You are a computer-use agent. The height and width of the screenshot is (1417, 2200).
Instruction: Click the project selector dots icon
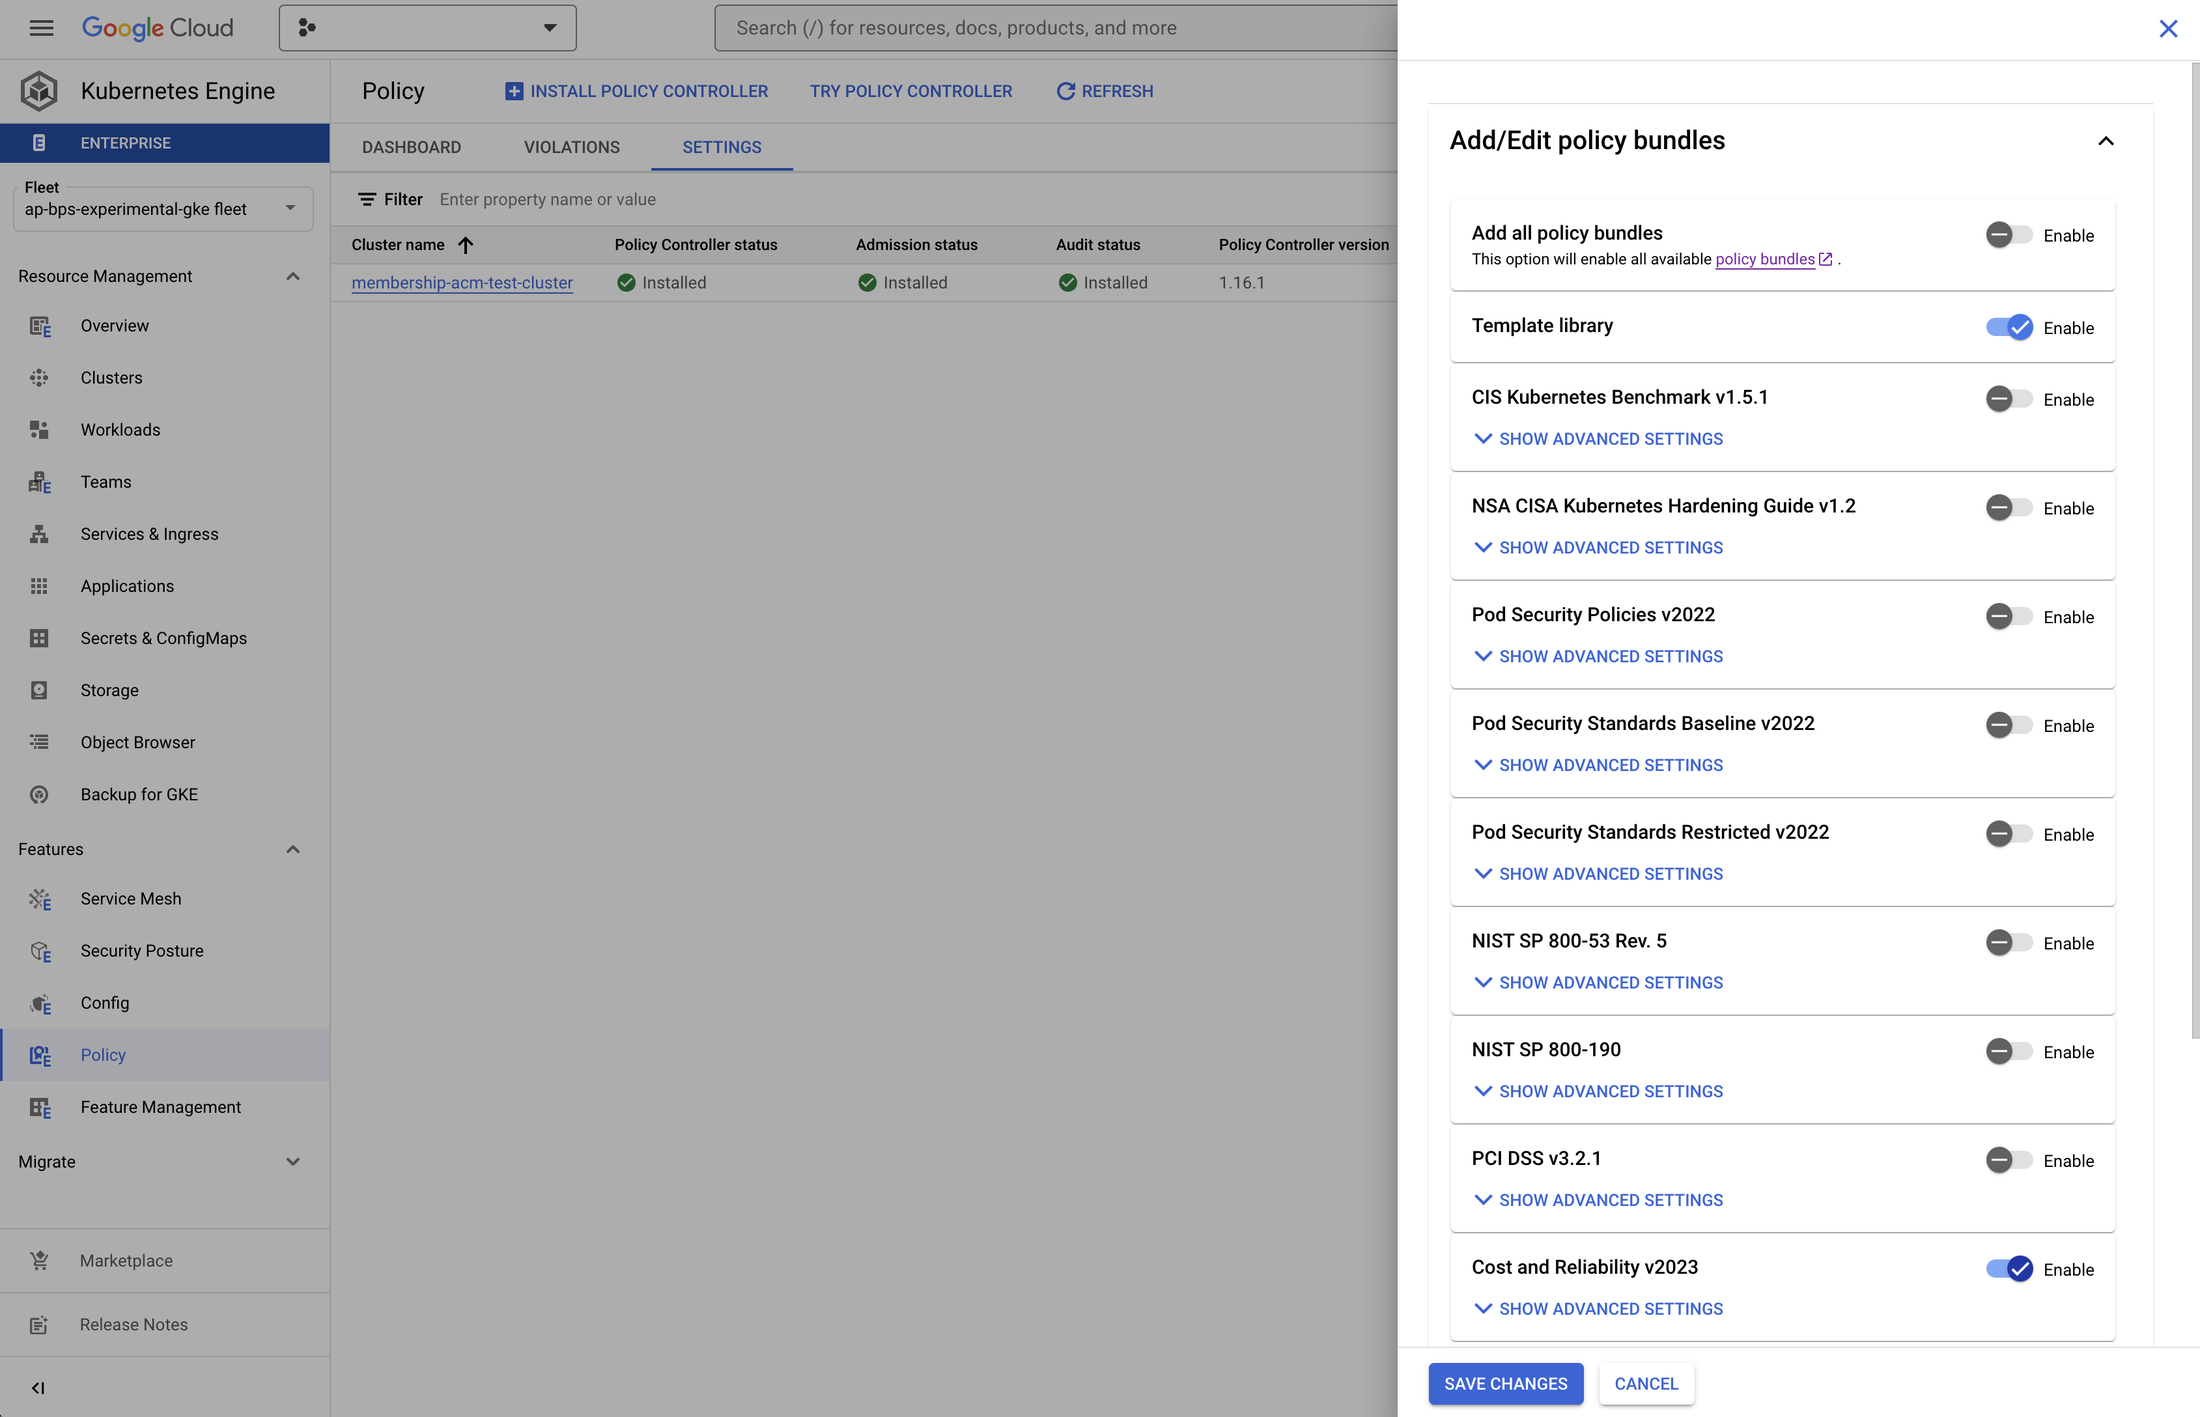click(x=307, y=28)
